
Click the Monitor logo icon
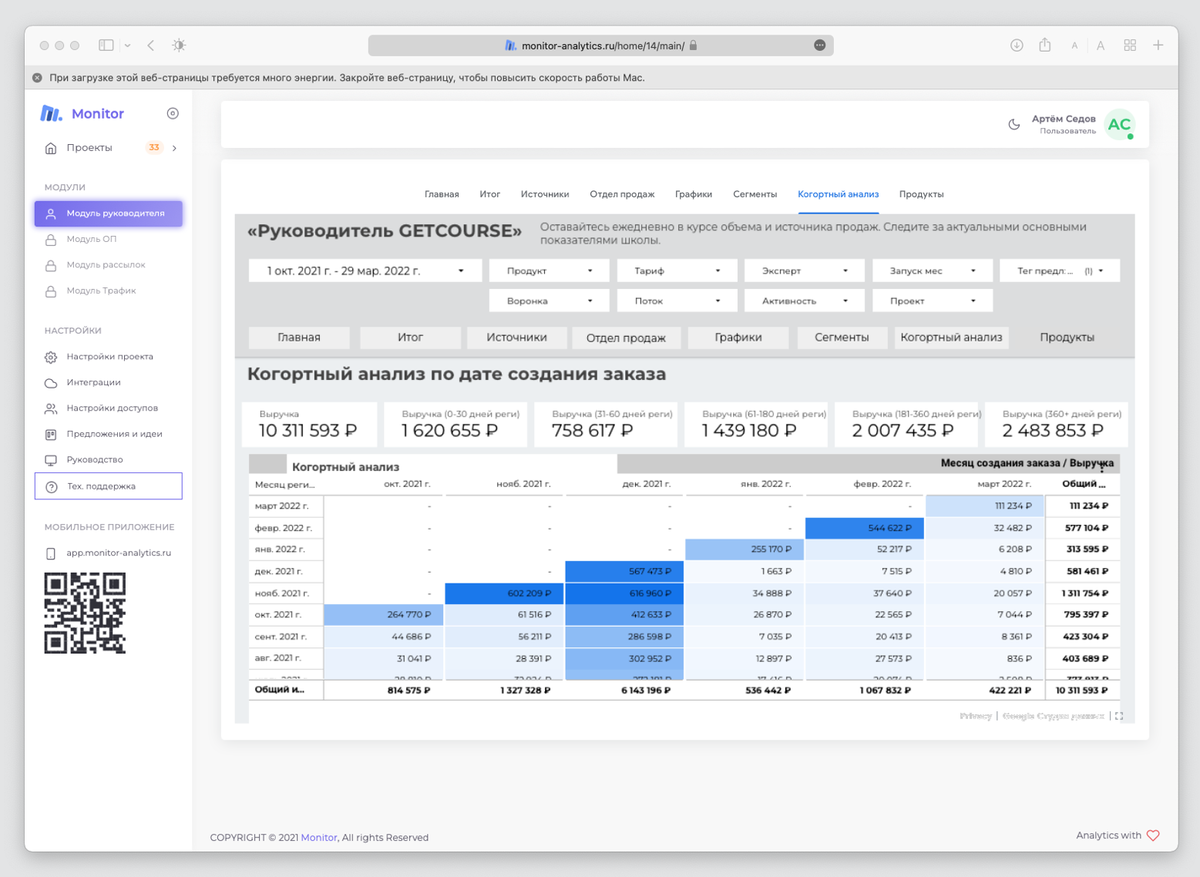click(51, 114)
